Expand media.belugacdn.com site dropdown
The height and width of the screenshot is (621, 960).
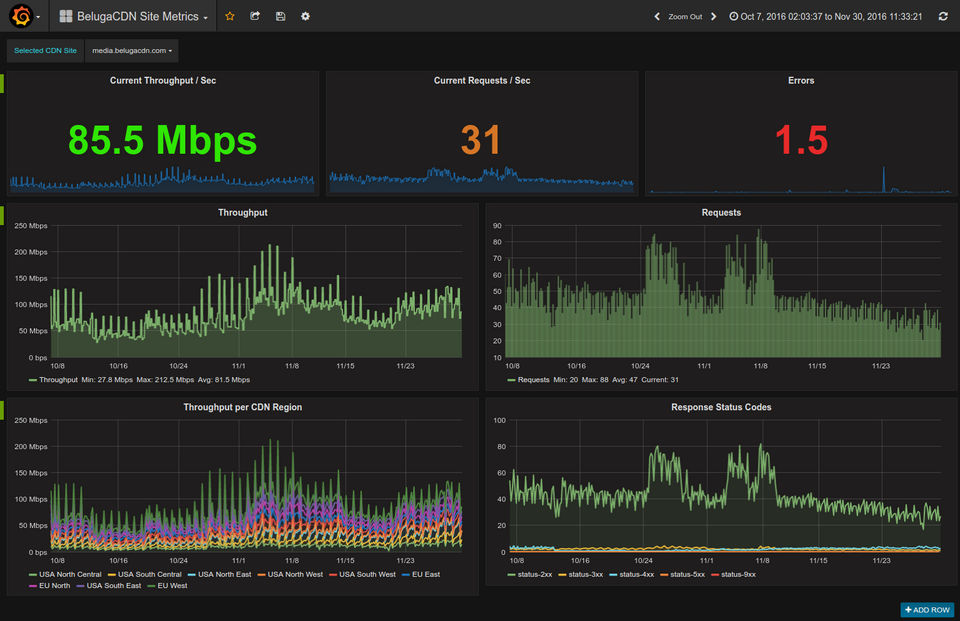click(x=132, y=50)
